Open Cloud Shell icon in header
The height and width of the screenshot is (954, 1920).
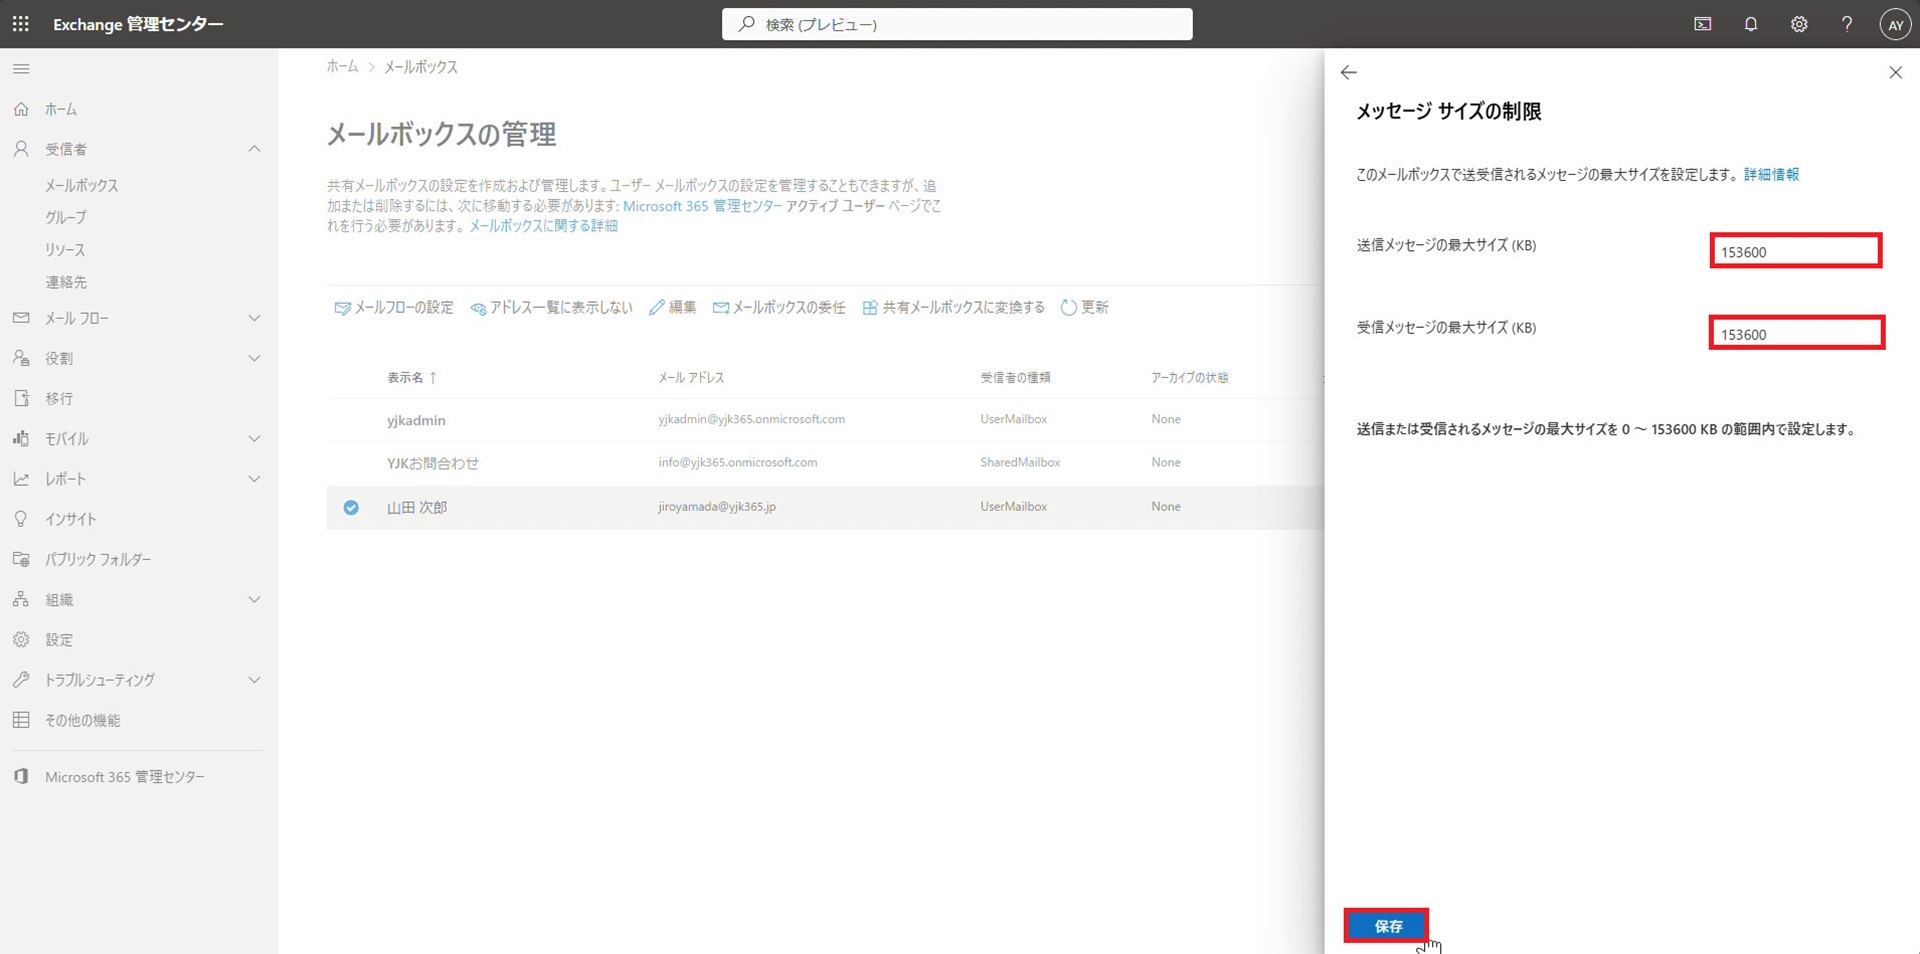point(1702,24)
